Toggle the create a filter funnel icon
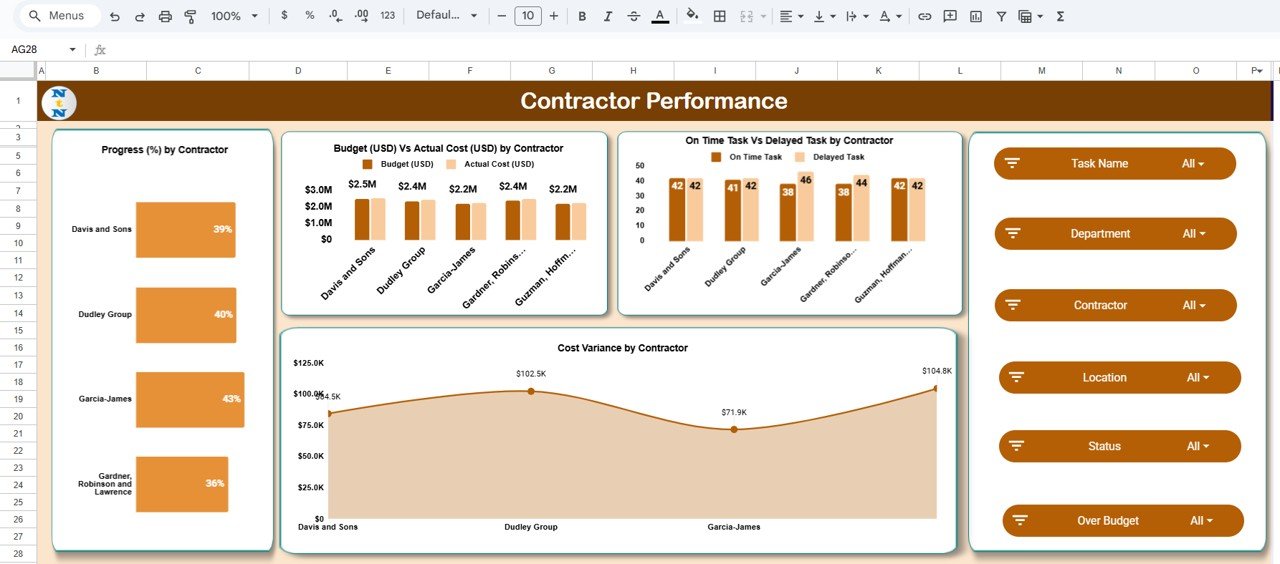This screenshot has height=564, width=1280. tap(1001, 16)
